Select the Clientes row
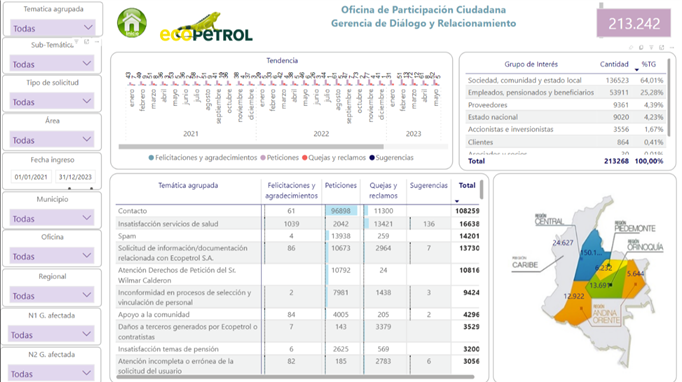 [565, 142]
